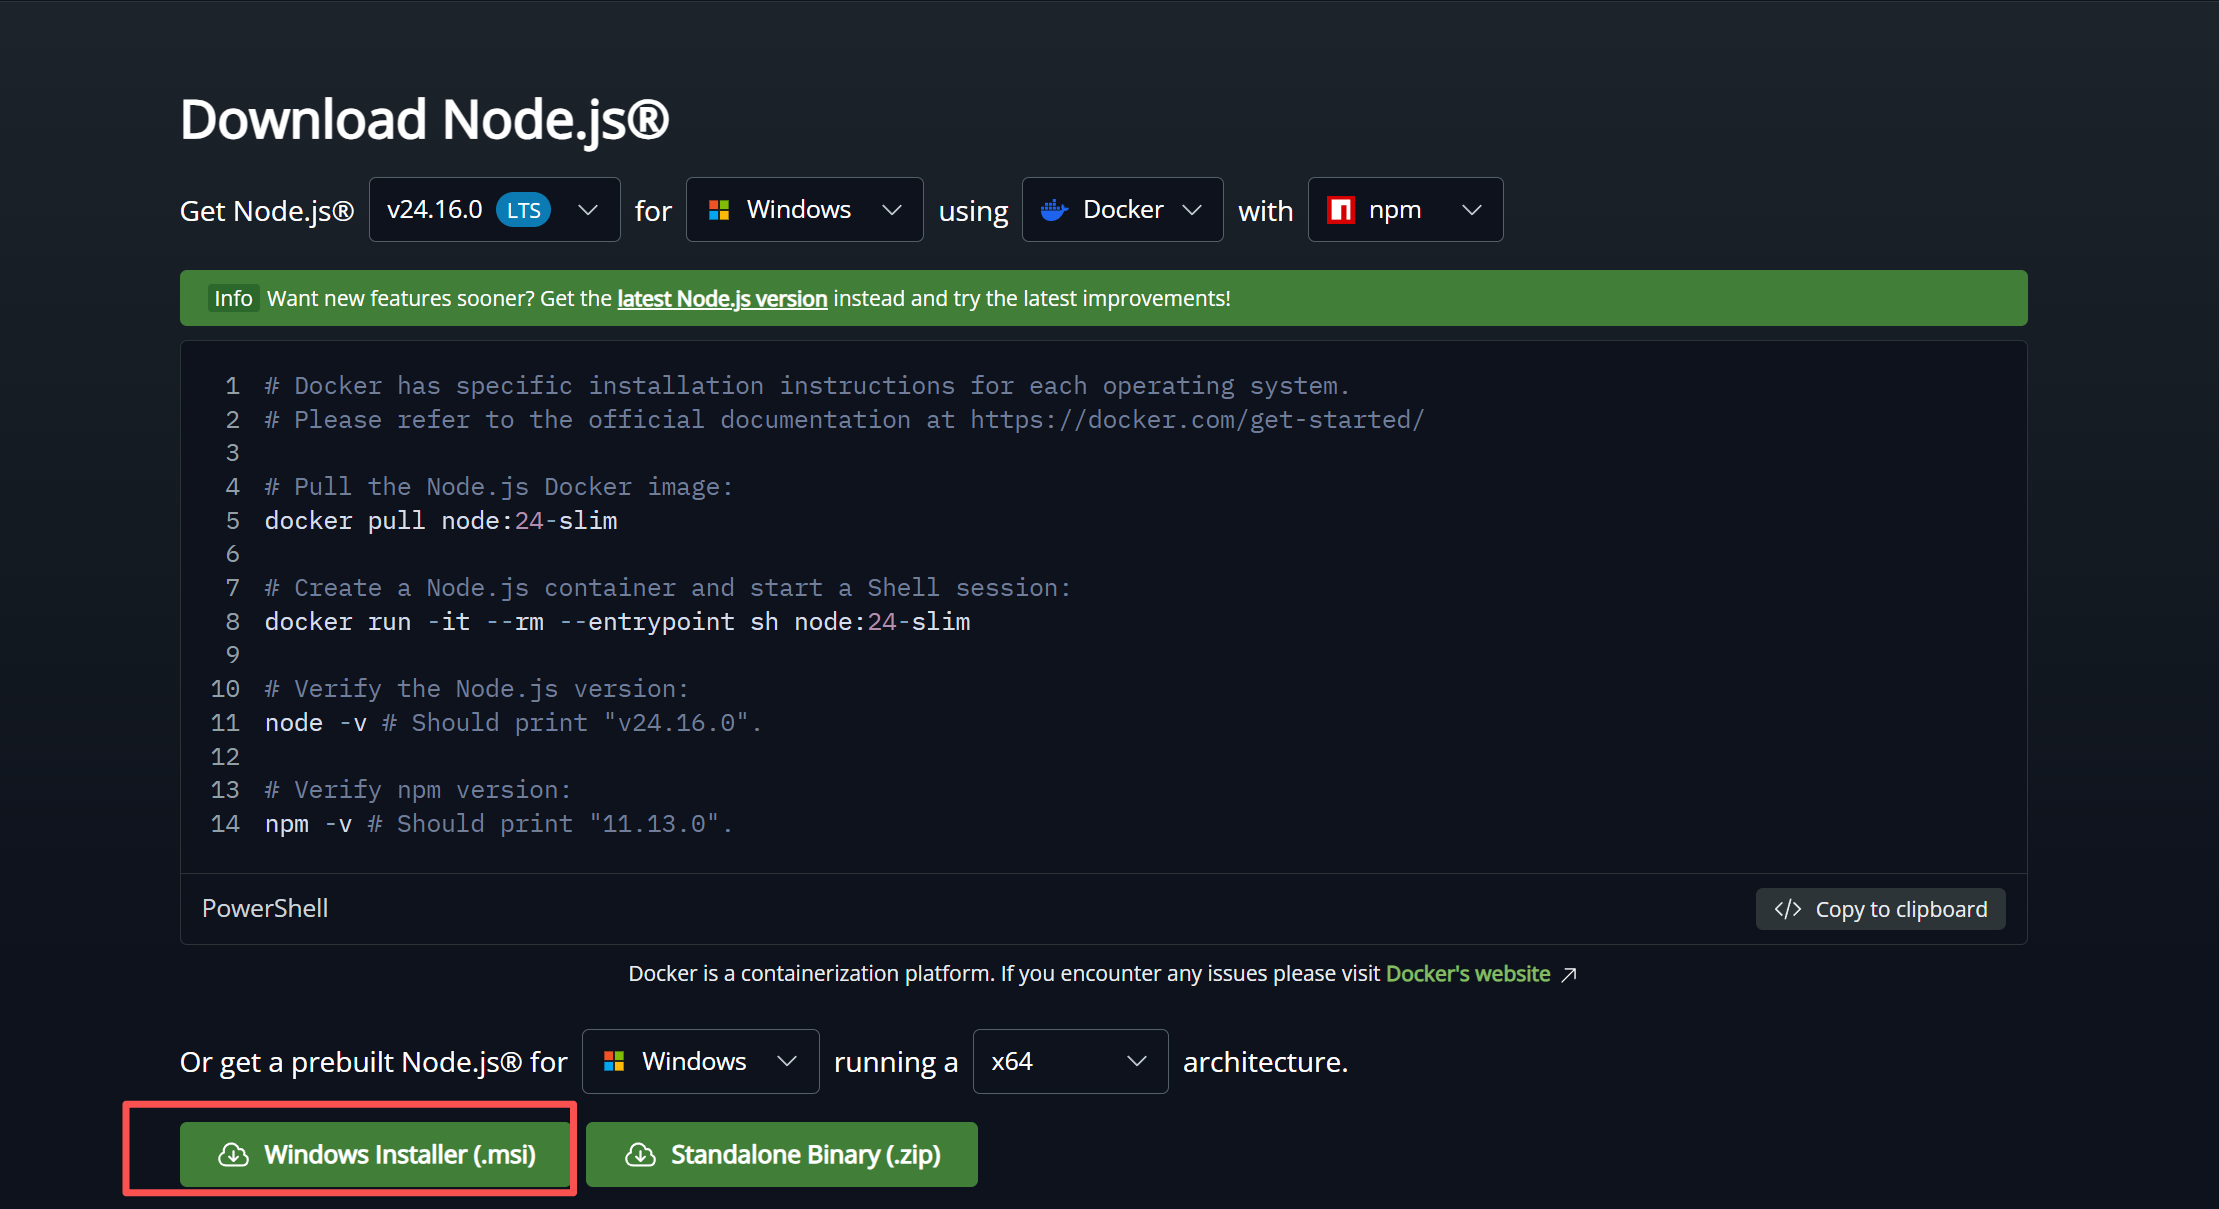The image size is (2219, 1209).
Task: Click the Windows logo in top OS selector
Action: click(719, 210)
